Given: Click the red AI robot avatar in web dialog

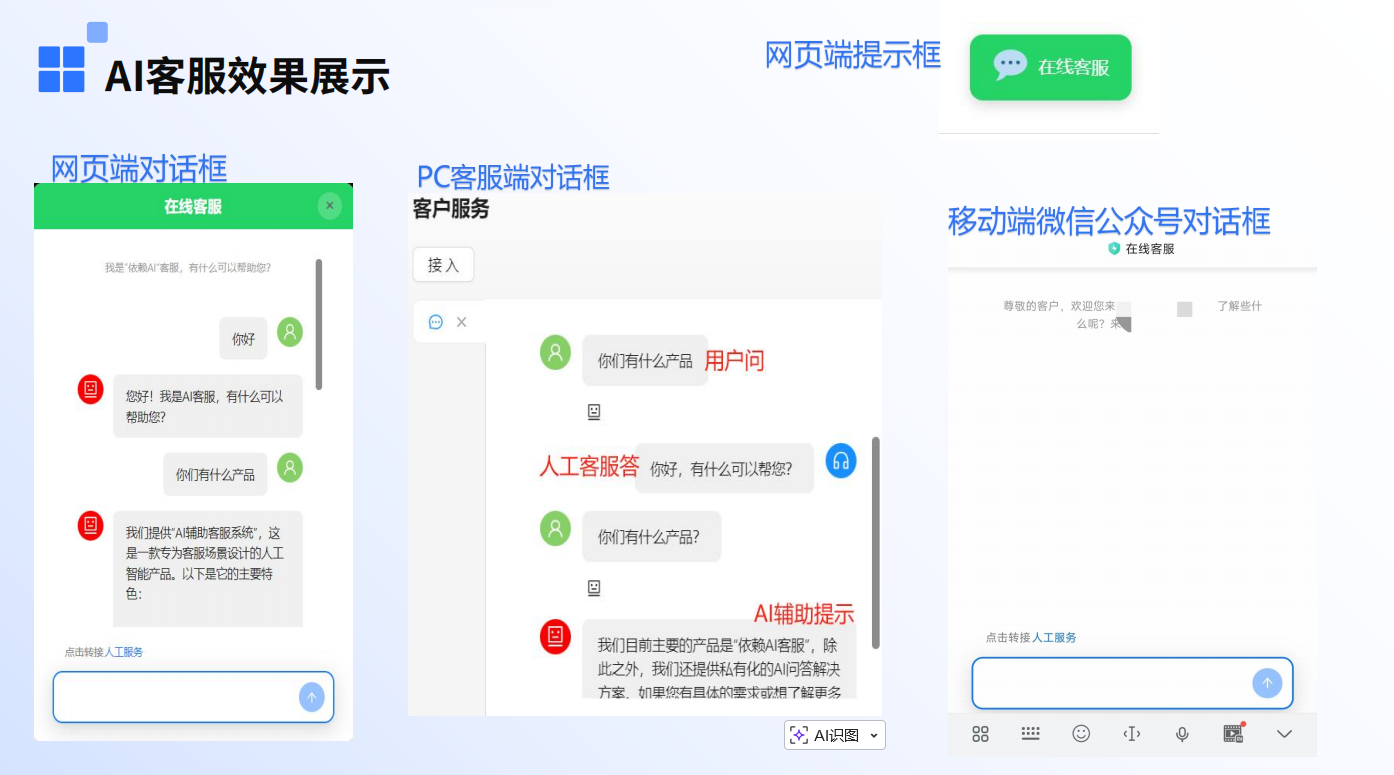Looking at the screenshot, I should coord(90,390).
